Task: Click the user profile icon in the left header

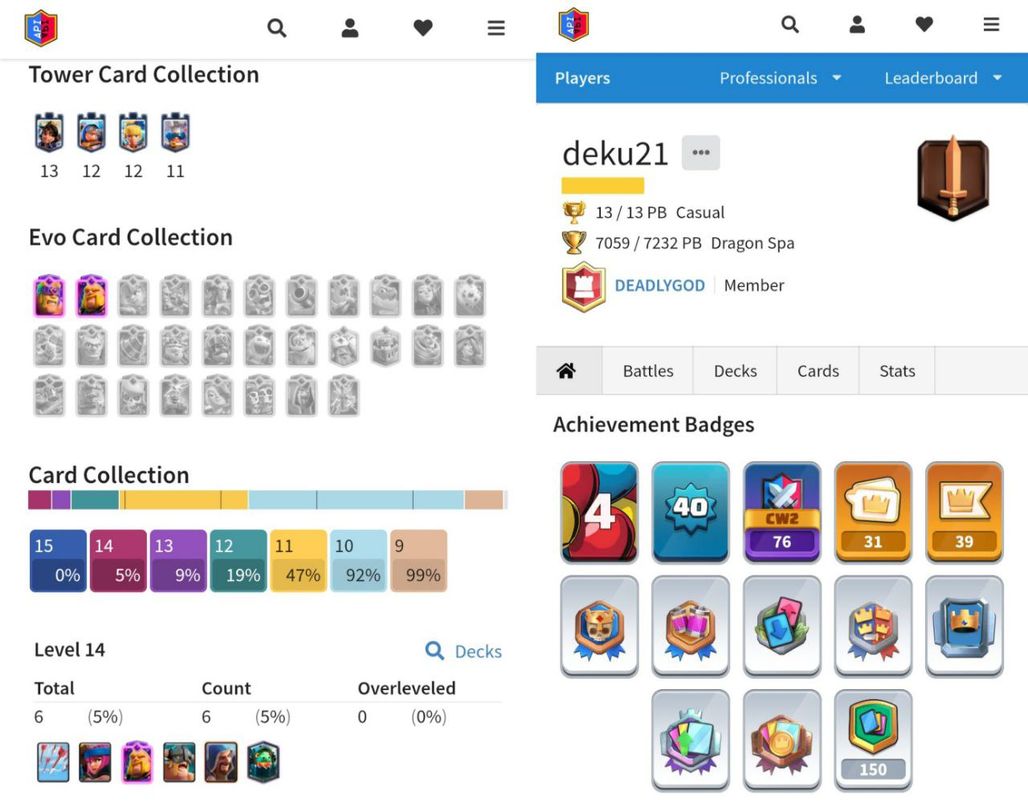Action: [x=350, y=28]
